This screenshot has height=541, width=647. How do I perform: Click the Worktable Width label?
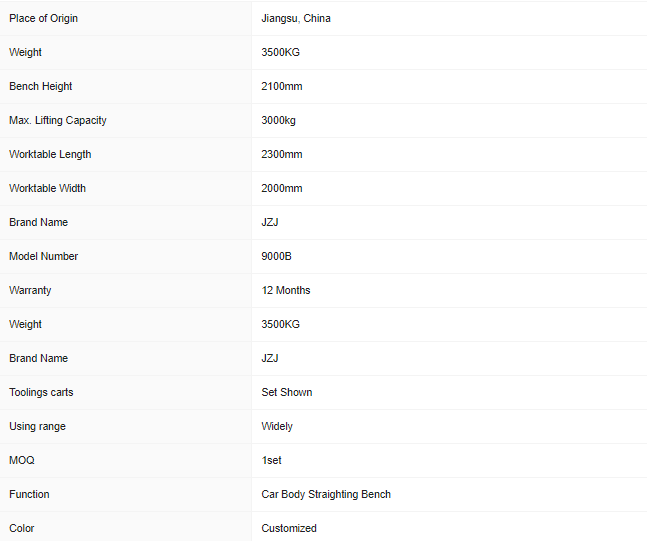[x=48, y=188]
